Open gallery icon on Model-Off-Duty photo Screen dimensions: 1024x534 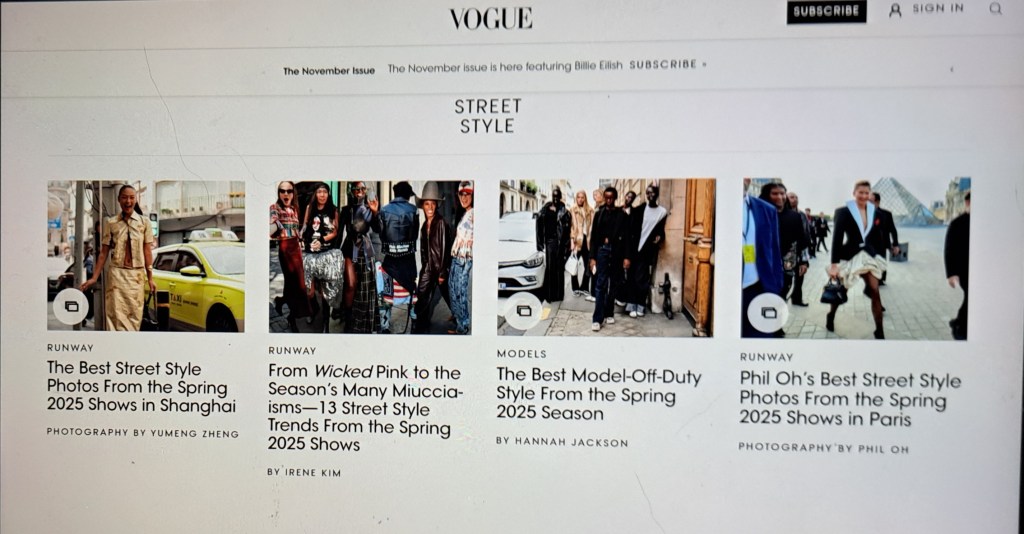(x=524, y=311)
